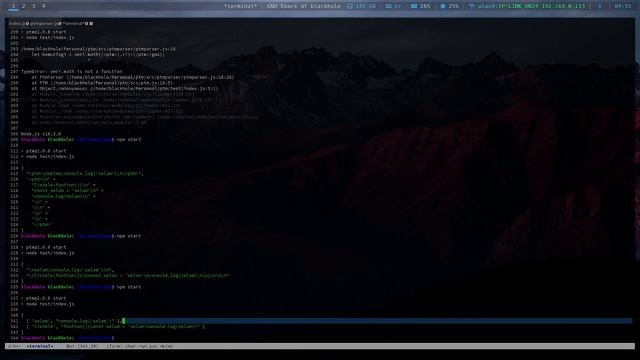Switch to workspace 1

[13, 6]
